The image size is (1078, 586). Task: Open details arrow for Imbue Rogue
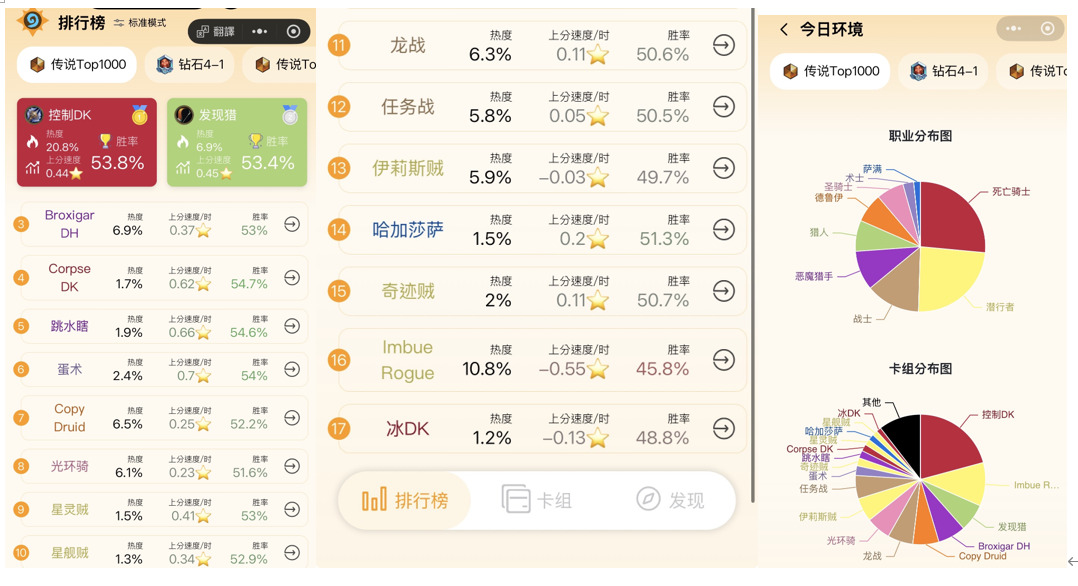[723, 360]
